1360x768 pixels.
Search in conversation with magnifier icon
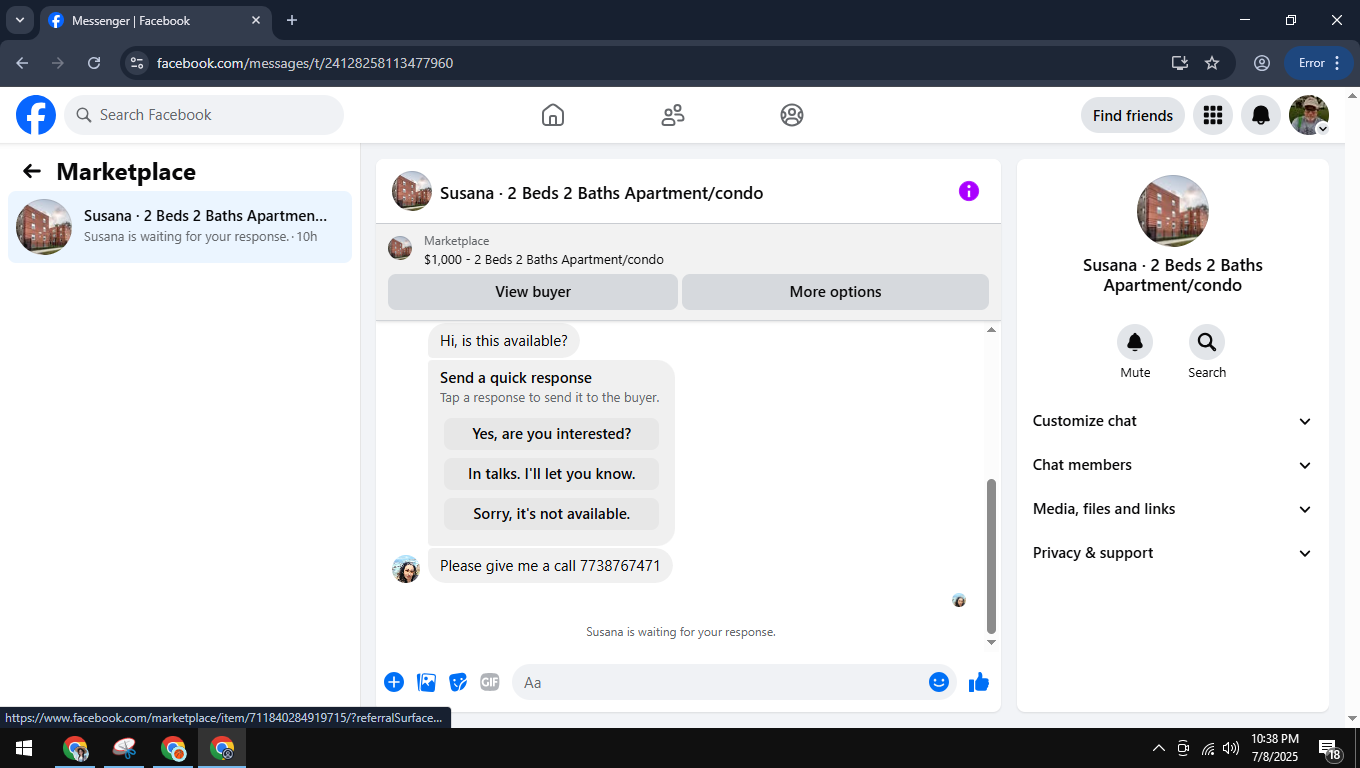pyautogui.click(x=1207, y=342)
